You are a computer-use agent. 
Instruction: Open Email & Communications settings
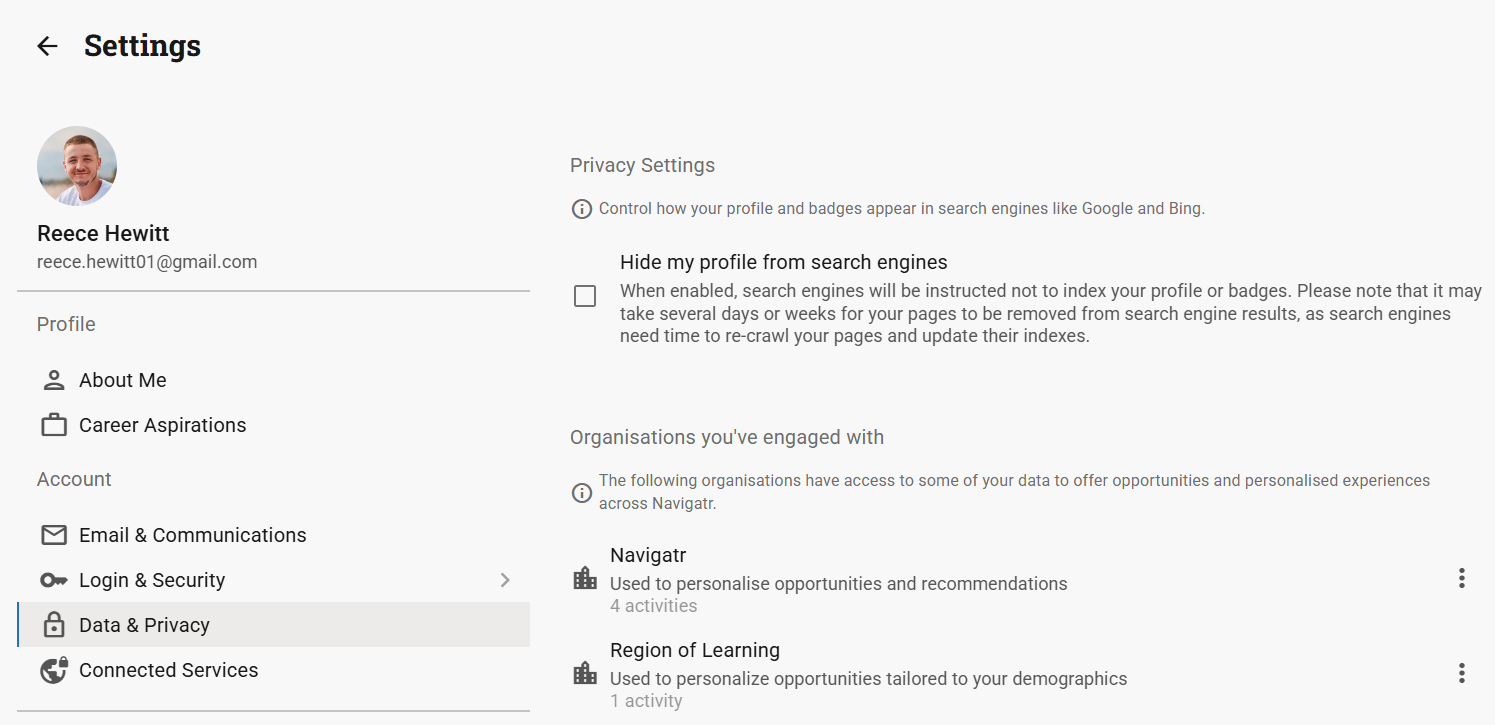(x=192, y=535)
